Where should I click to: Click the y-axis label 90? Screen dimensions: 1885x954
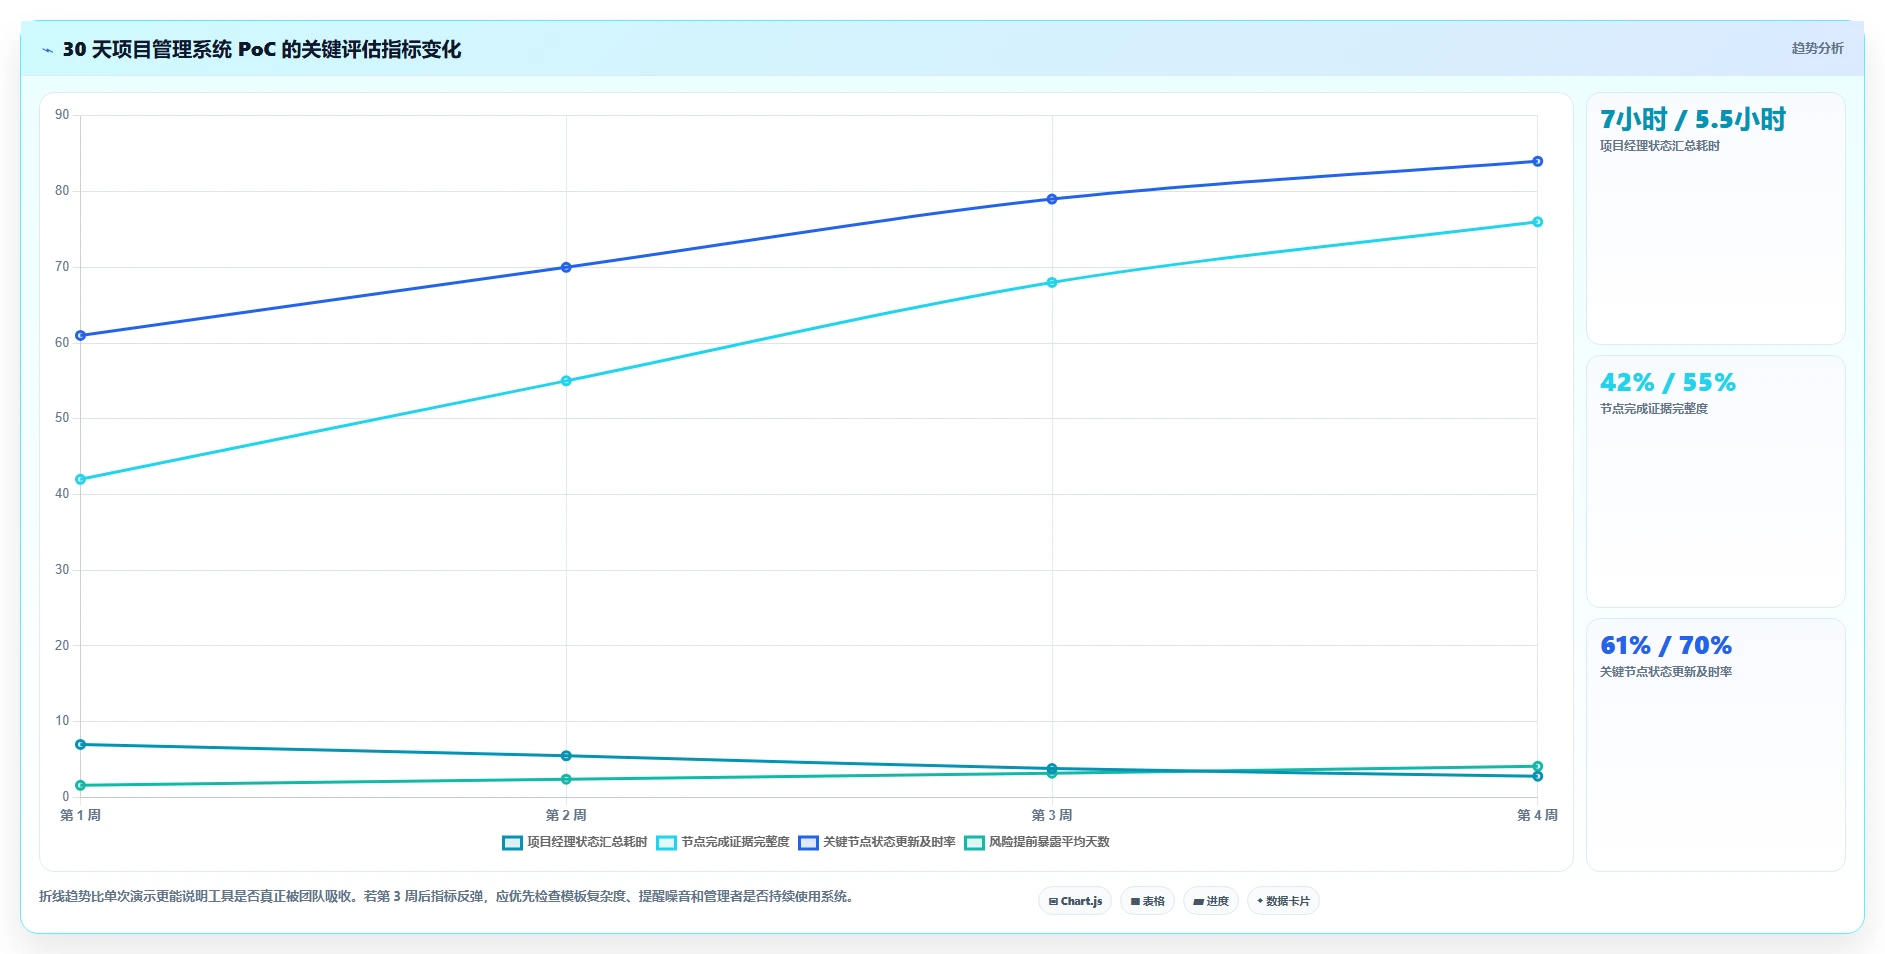tap(62, 115)
